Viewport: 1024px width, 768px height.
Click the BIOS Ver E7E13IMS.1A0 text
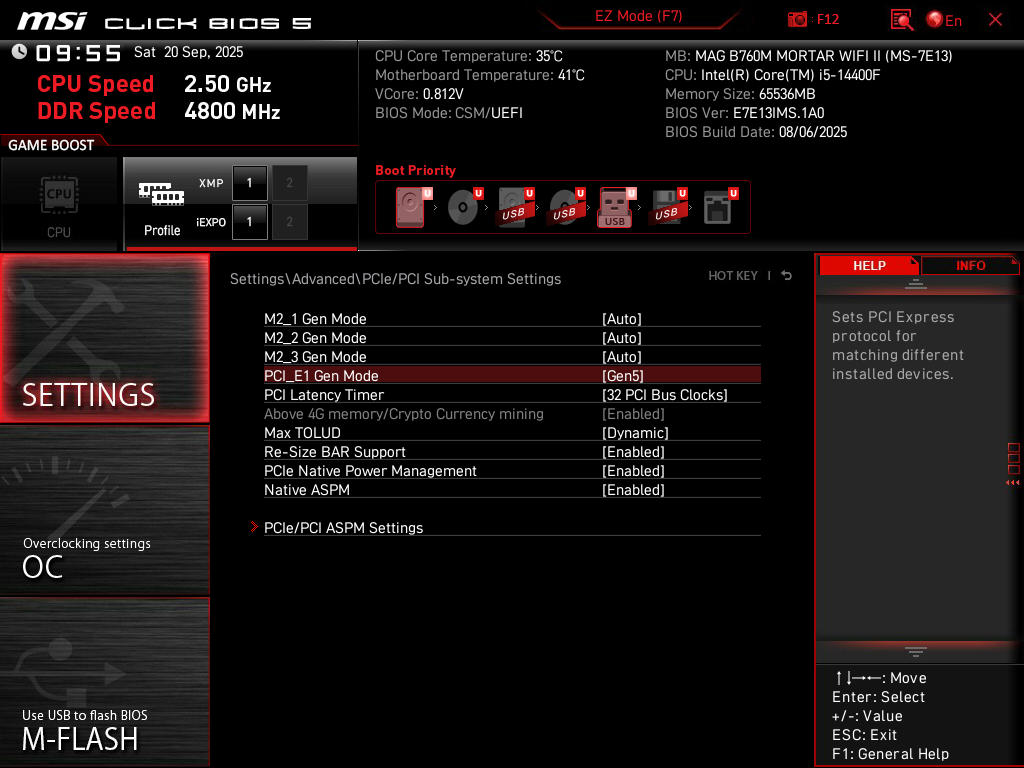point(744,113)
